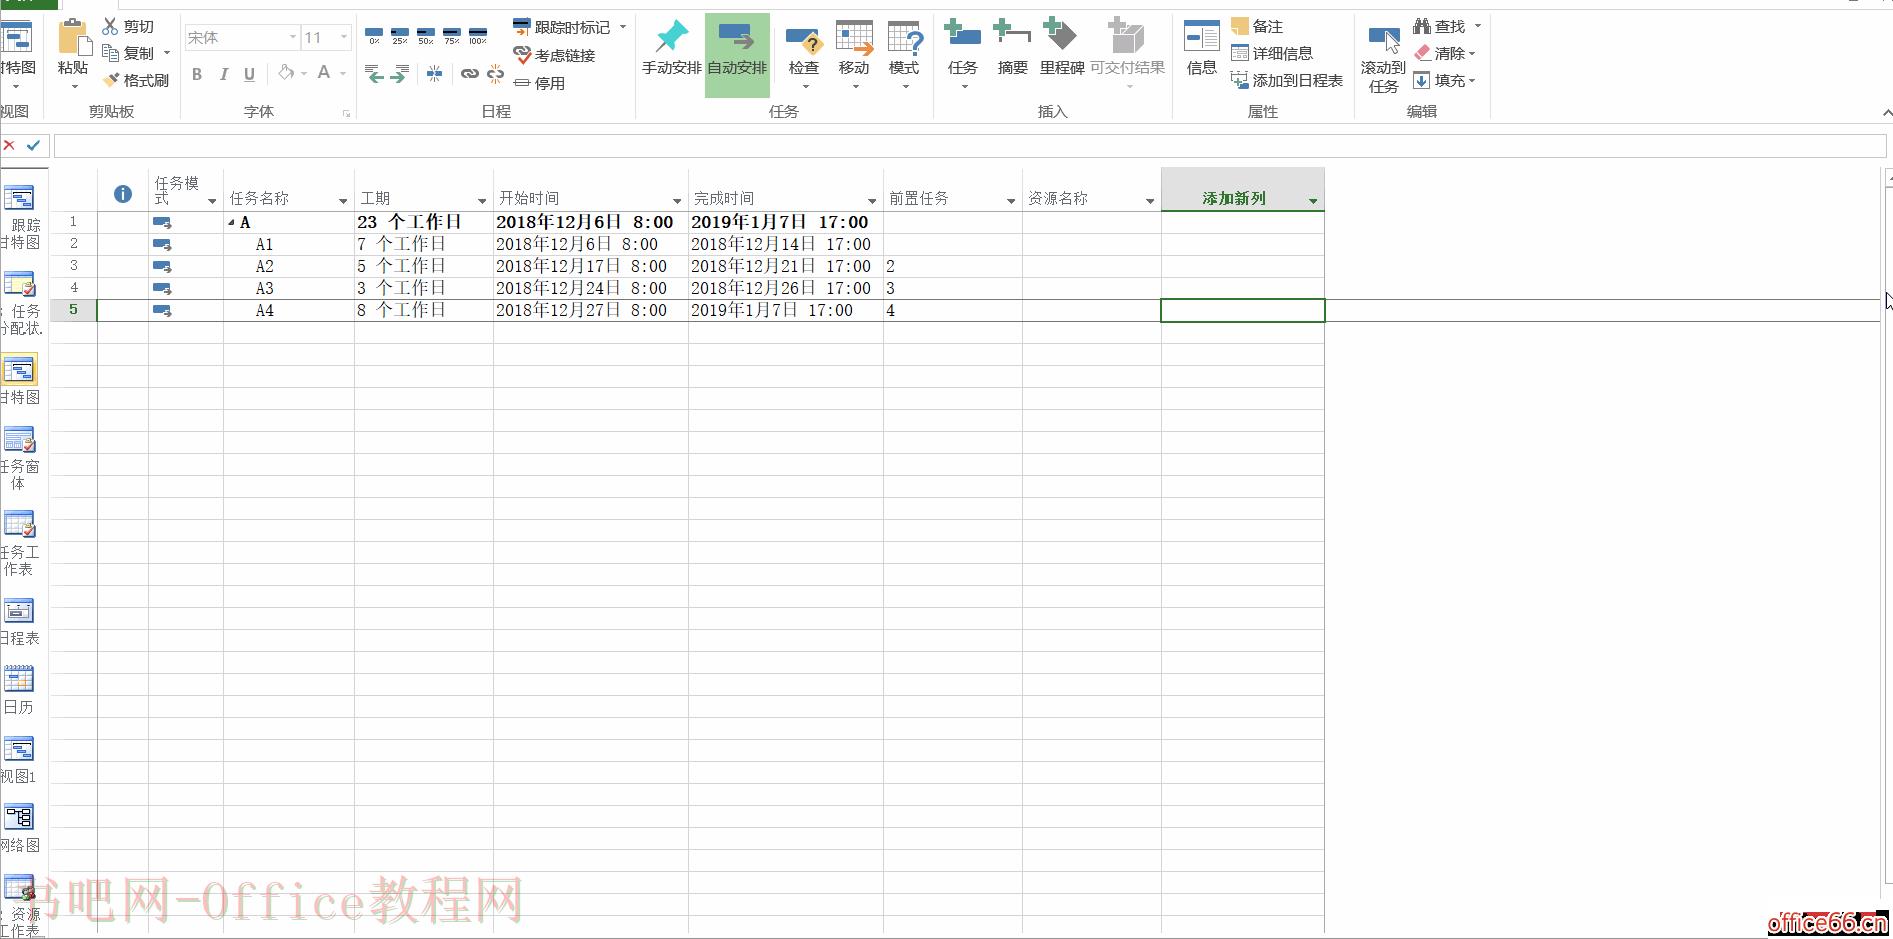Open the Inspect (检查) task menu
Image resolution: width=1893 pixels, height=939 pixels.
(x=804, y=55)
